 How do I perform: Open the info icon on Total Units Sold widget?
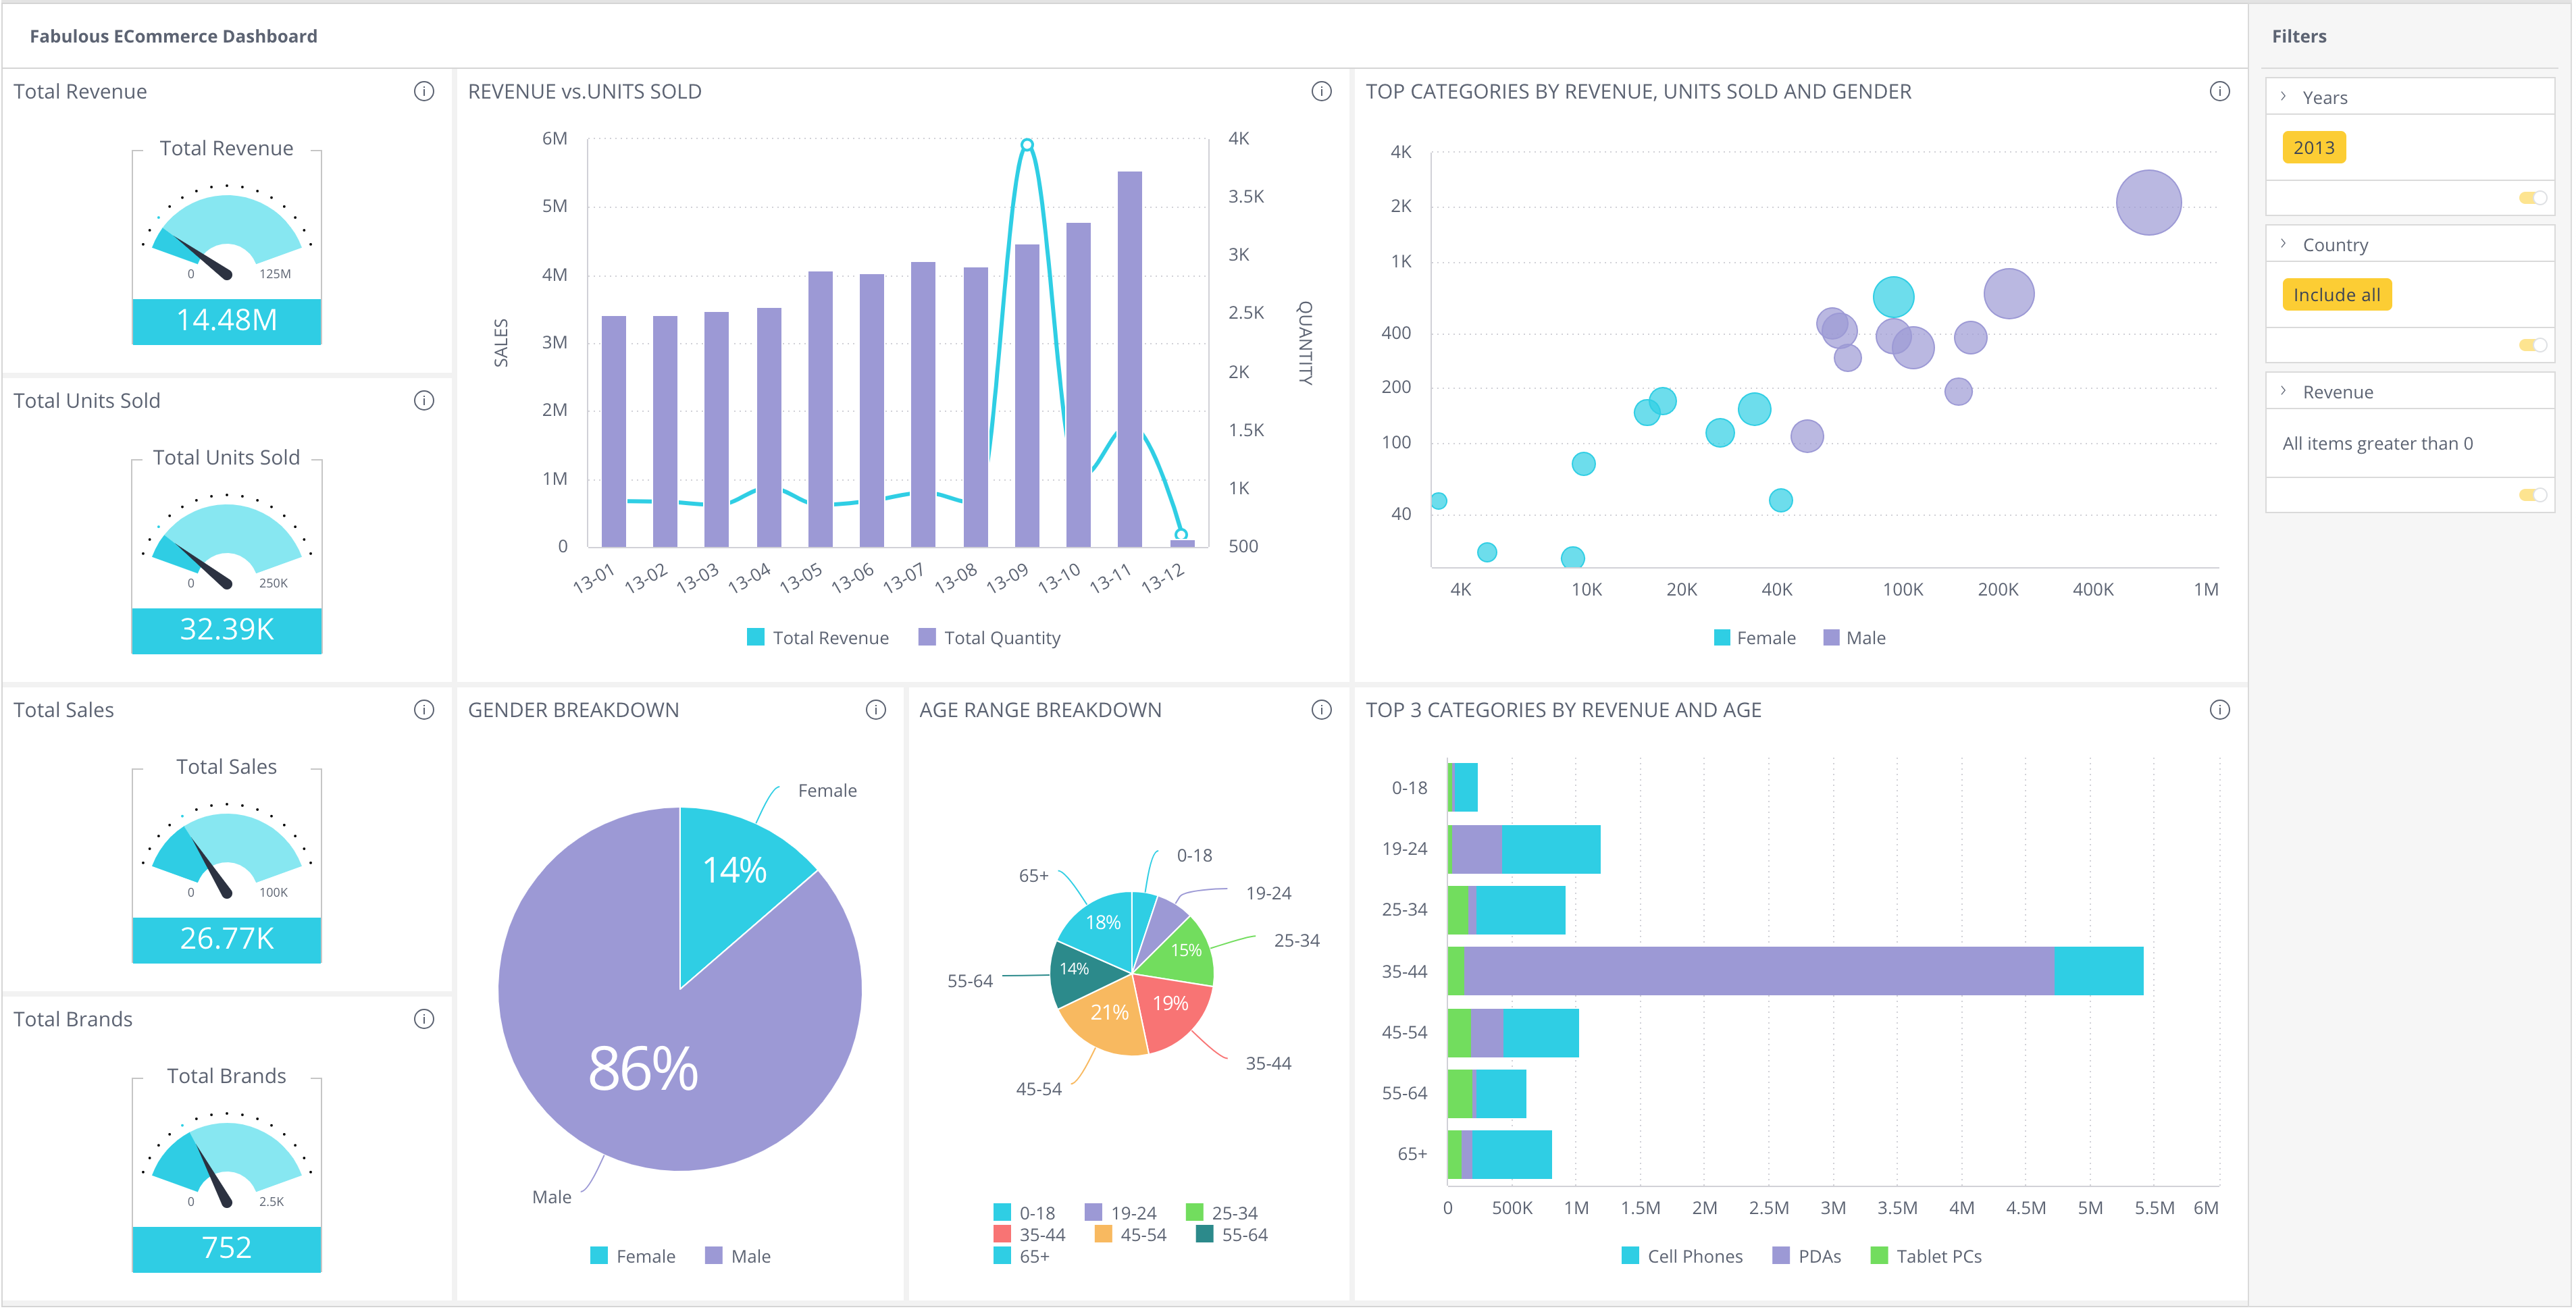pyautogui.click(x=424, y=400)
